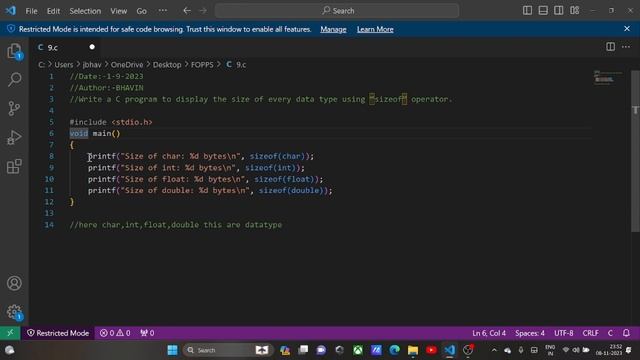
Task: Toggle the primary side bar layout icon
Action: [527, 11]
